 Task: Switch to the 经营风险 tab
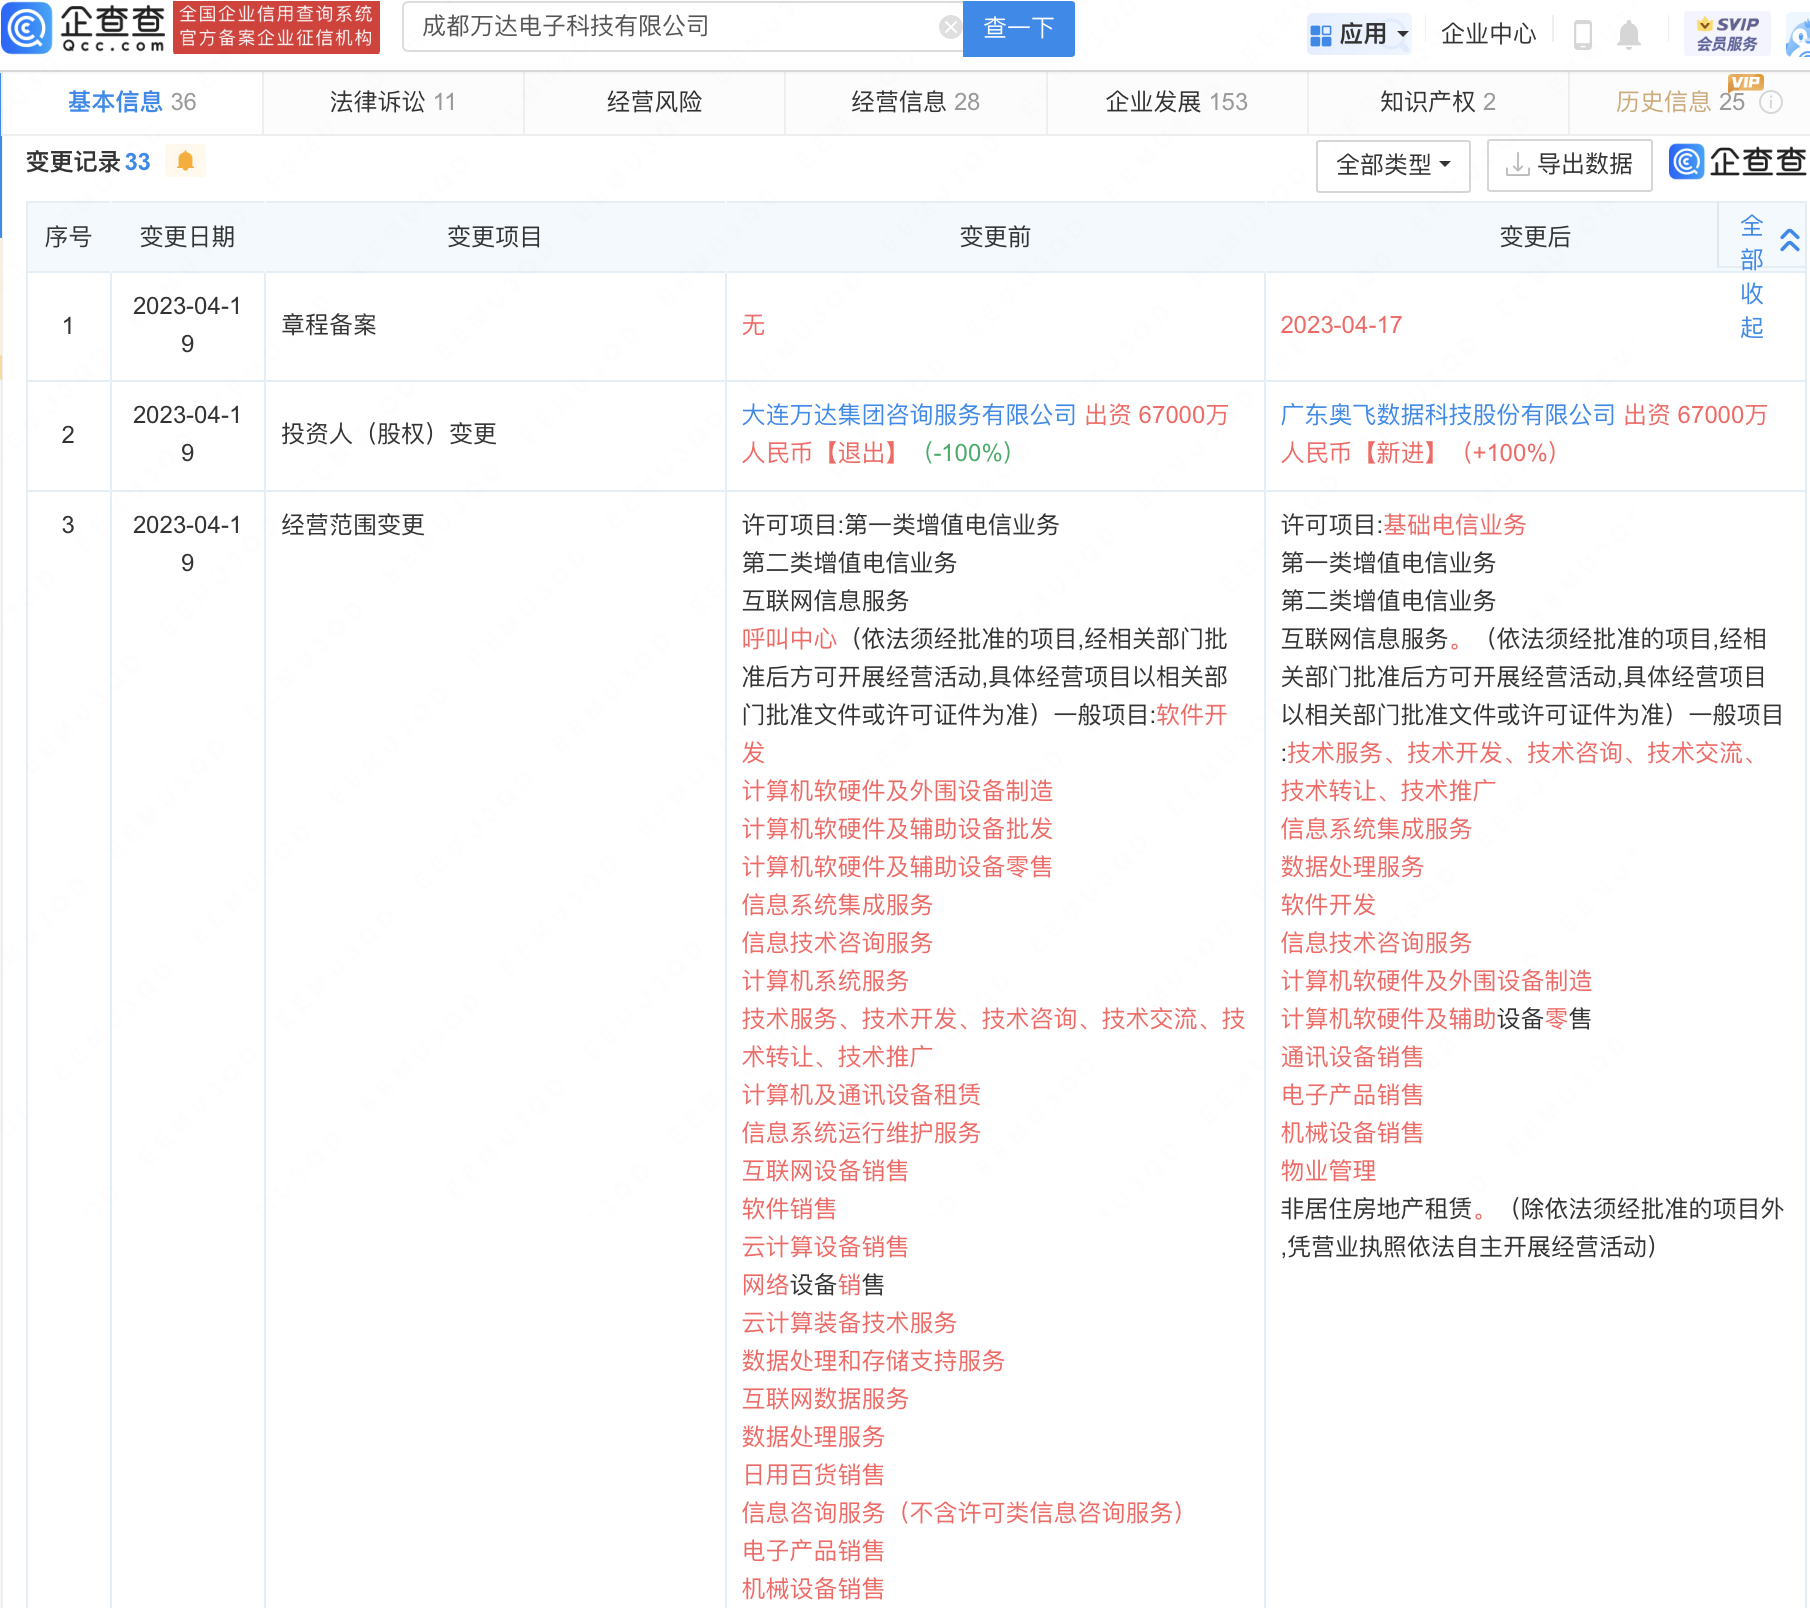click(x=654, y=102)
